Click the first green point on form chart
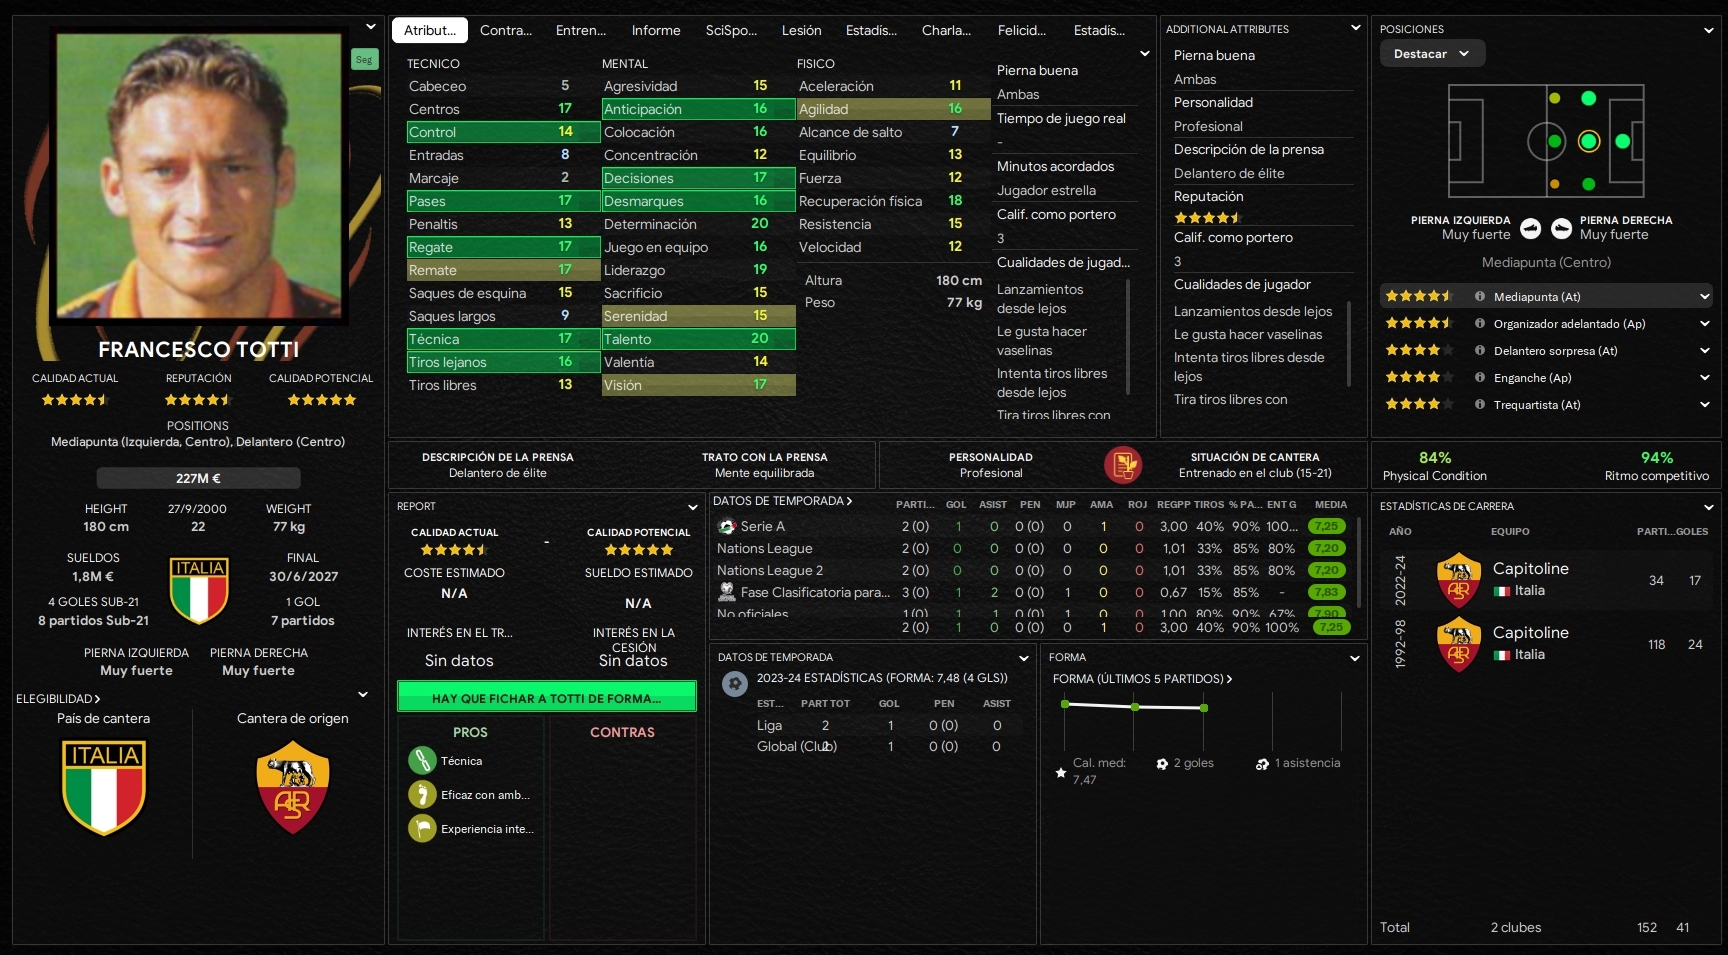 tap(1065, 704)
